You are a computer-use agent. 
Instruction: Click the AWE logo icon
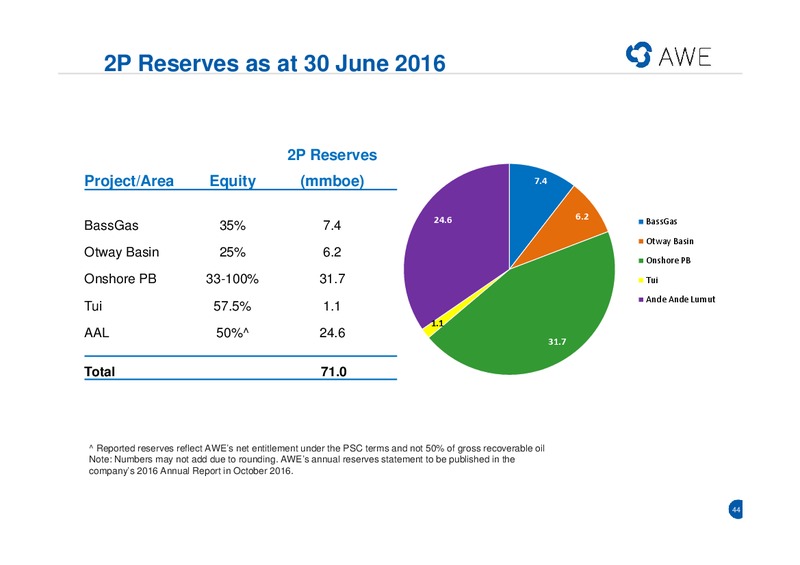coord(639,55)
